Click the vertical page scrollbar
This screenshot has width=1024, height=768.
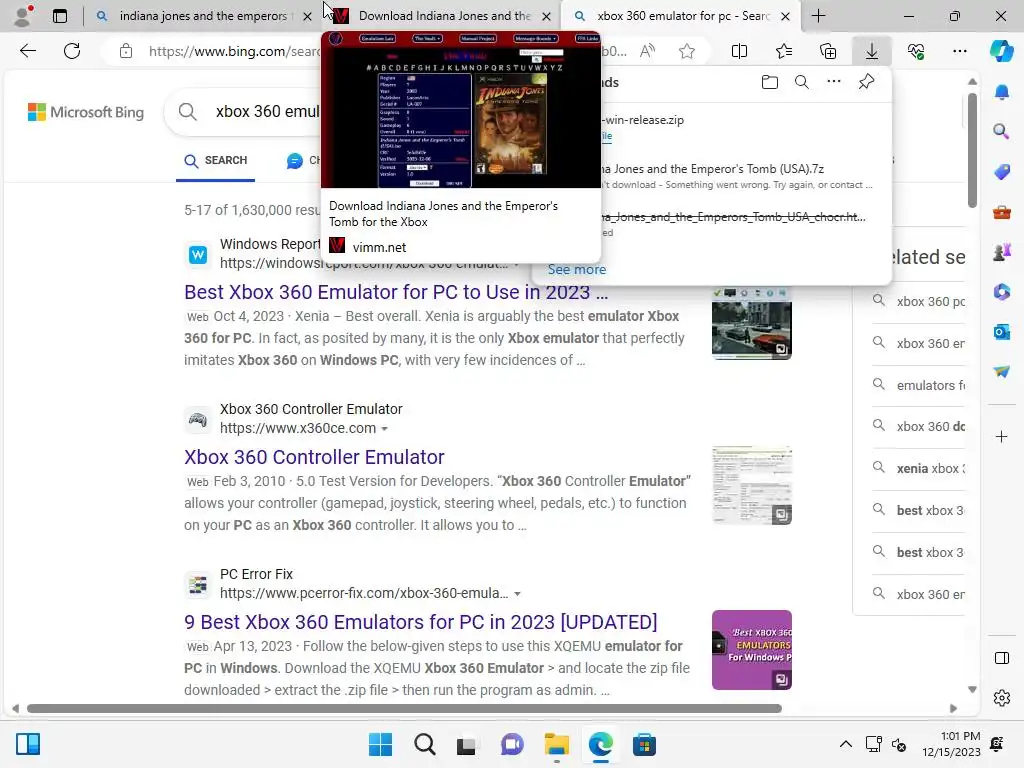tap(972, 150)
